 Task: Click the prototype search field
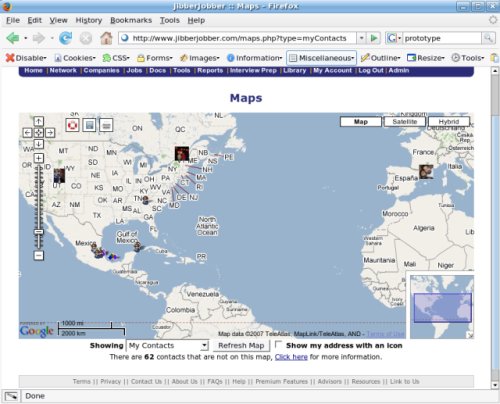[442, 38]
